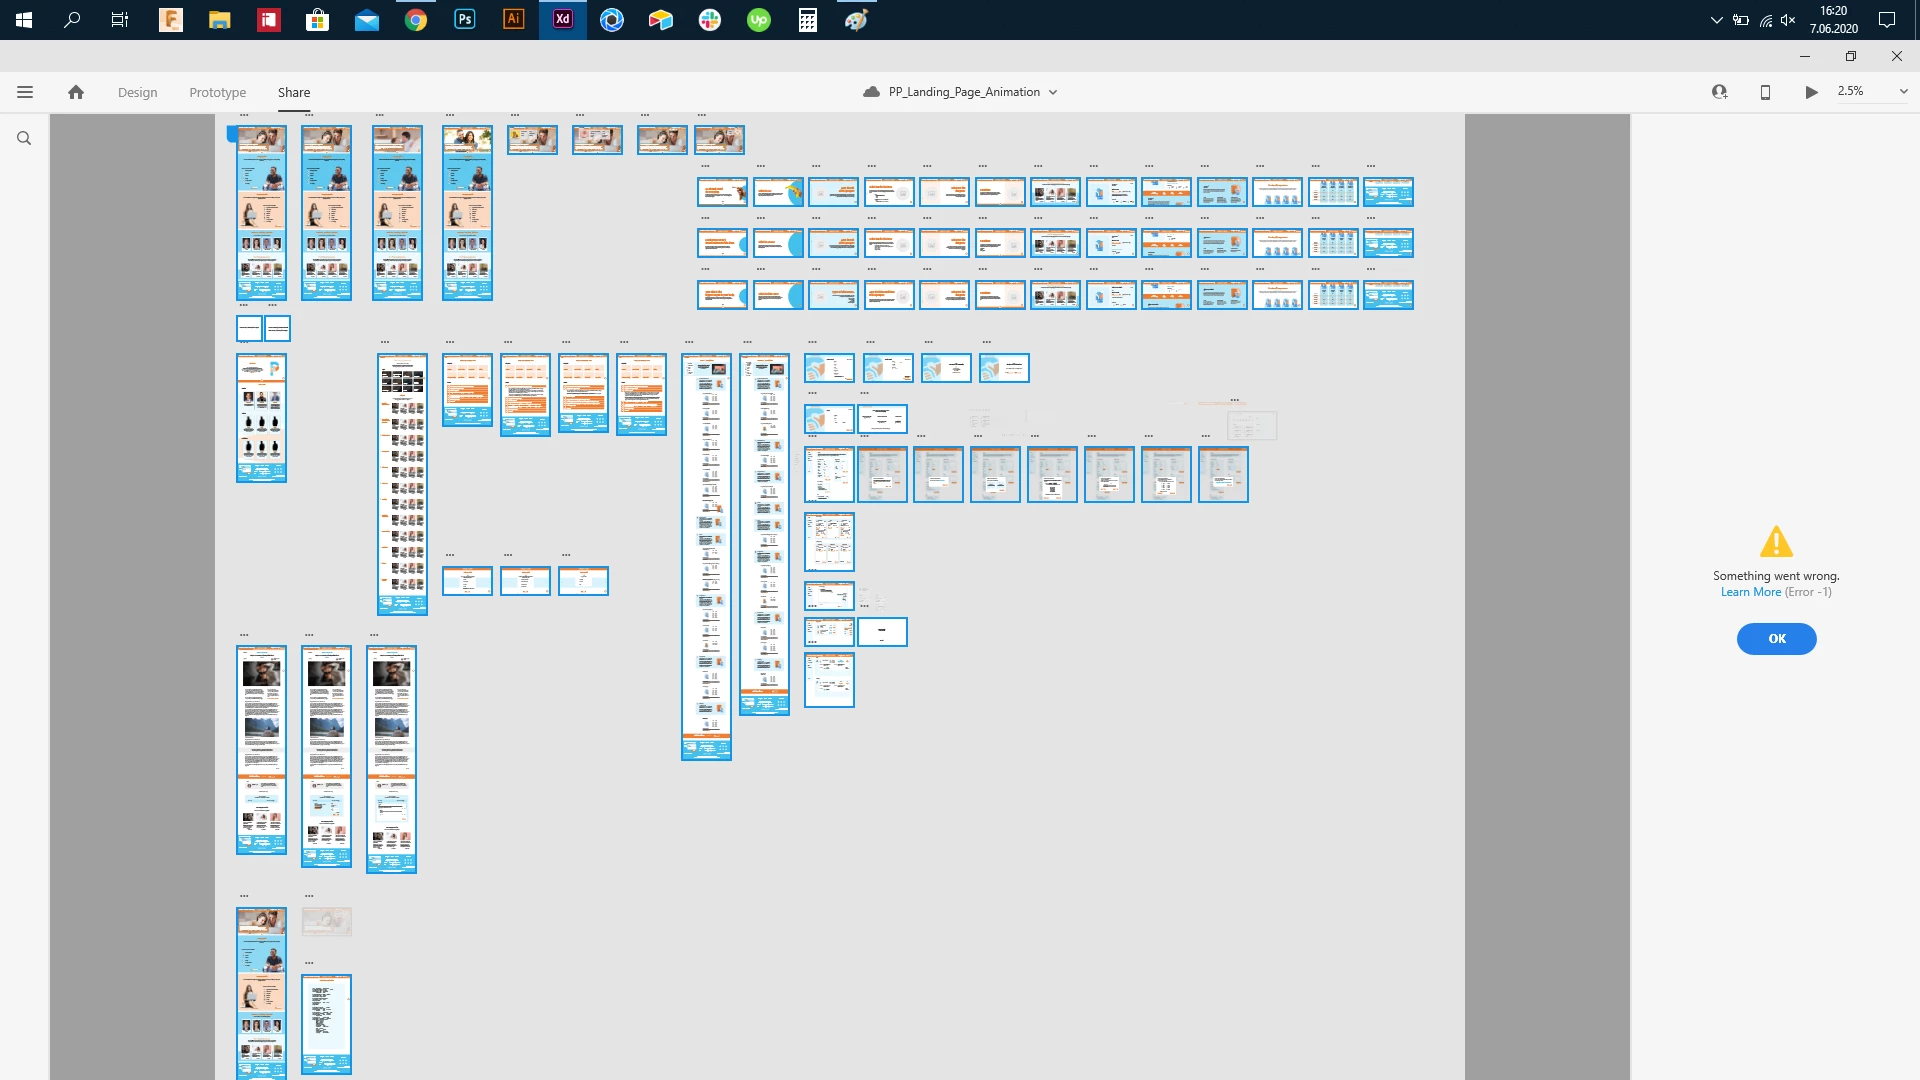This screenshot has width=1920, height=1080.
Task: Open the Windows notification center
Action: [x=1887, y=20]
